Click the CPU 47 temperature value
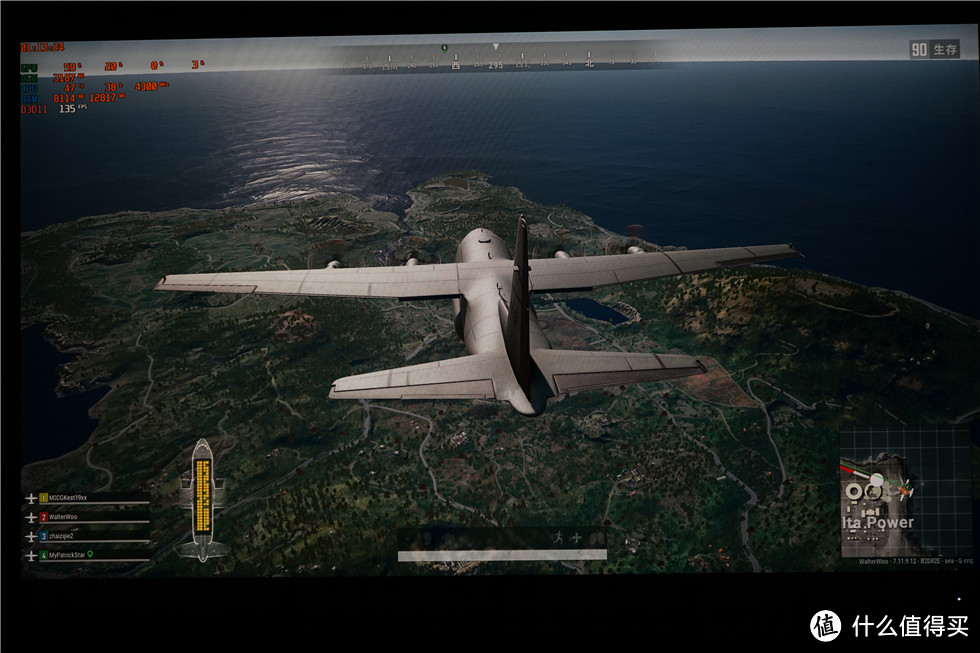 pos(72,88)
